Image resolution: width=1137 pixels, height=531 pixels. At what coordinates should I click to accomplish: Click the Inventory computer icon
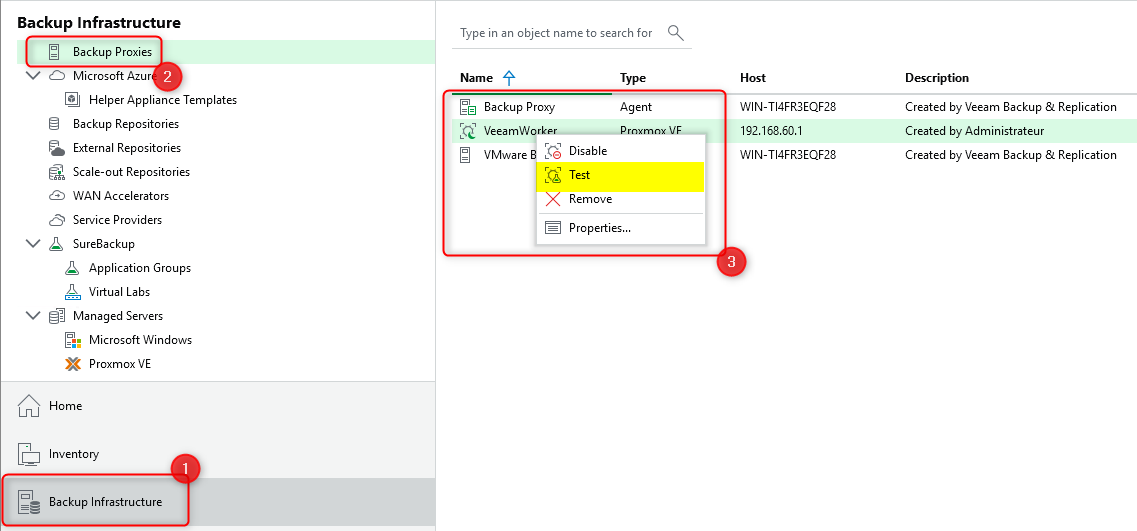(x=29, y=454)
